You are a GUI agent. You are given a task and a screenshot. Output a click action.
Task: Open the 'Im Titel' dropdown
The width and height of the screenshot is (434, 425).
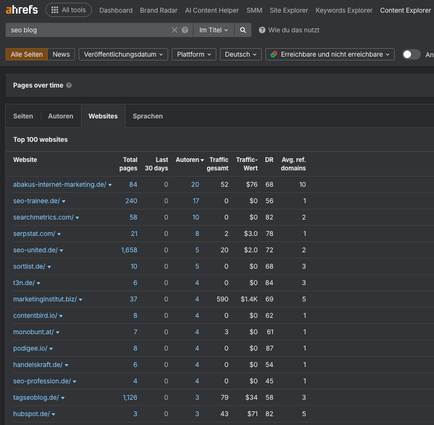[x=214, y=30]
